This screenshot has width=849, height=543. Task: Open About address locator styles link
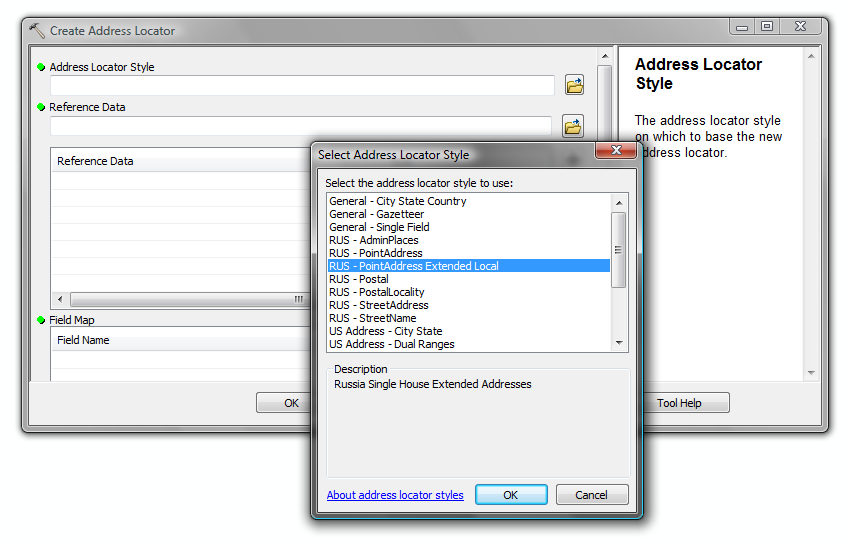tap(395, 495)
